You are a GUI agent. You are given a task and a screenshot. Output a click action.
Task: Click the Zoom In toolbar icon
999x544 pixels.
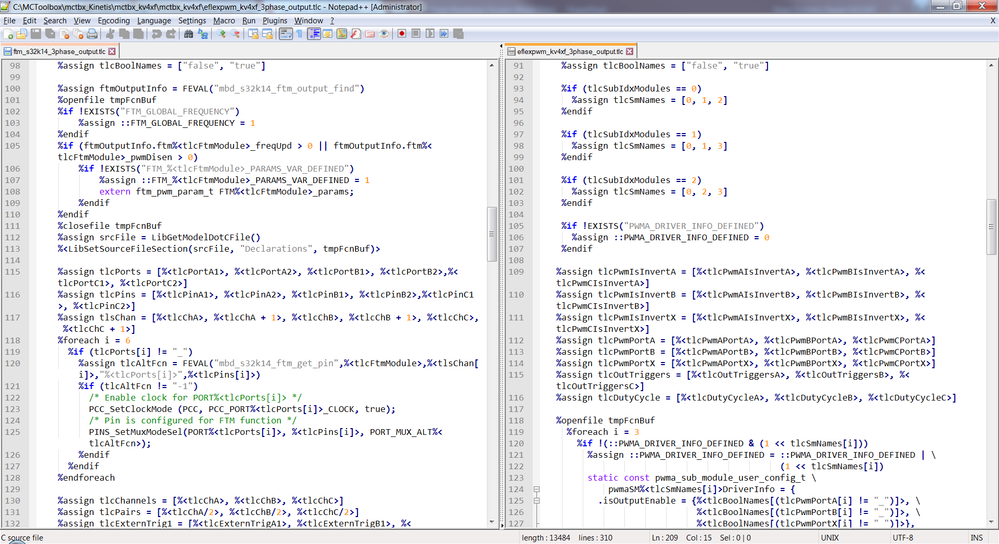pyautogui.click(x=222, y=33)
